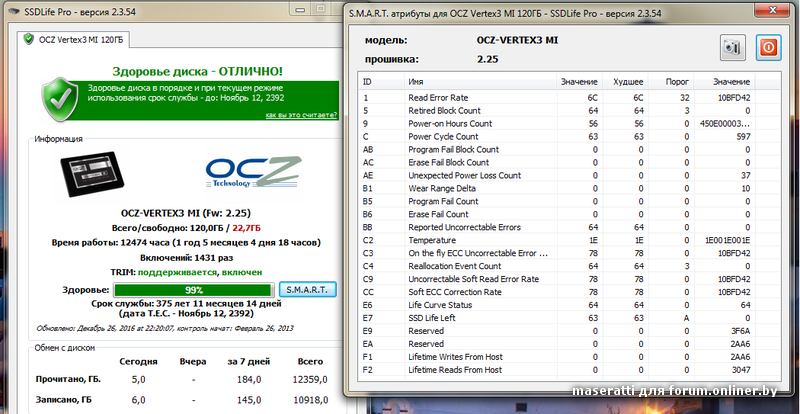Click the 99% health progress bar
Screen dimensions: 800x414
pos(194,290)
